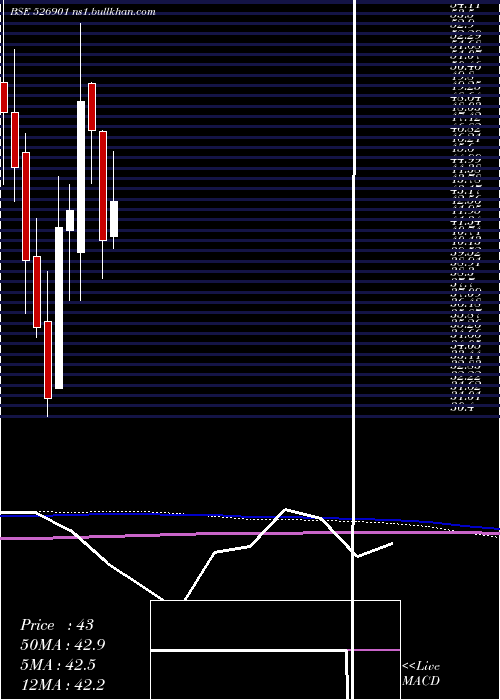Click the pink moving average line
Screen dimensions: 500x700
250,533
